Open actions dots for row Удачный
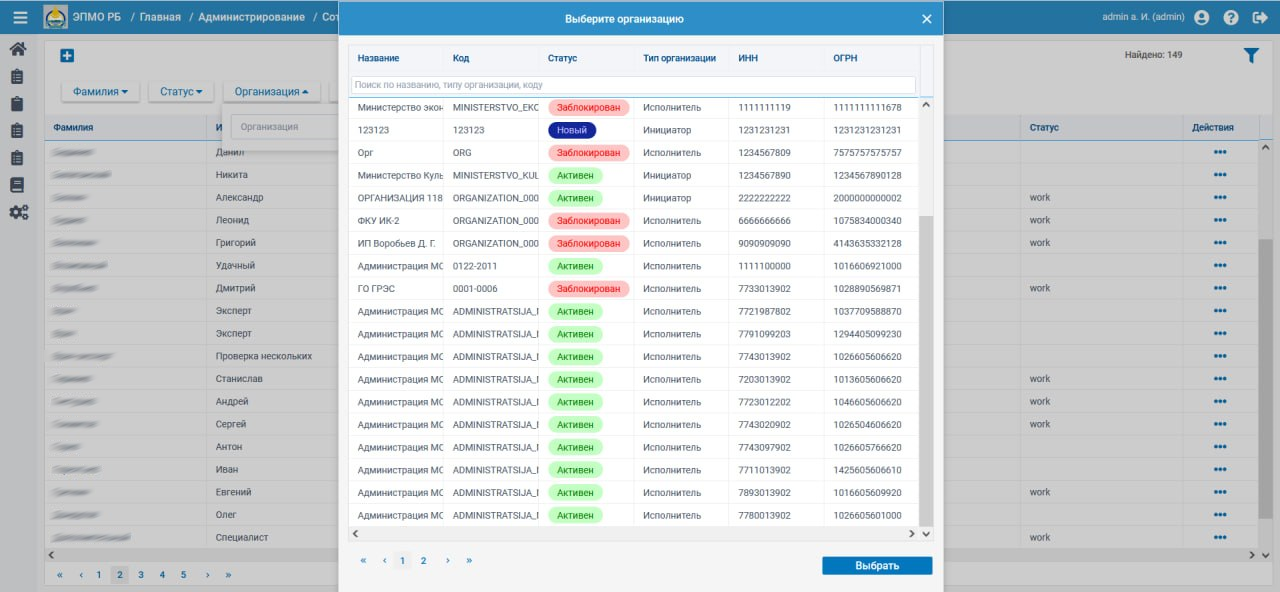The width and height of the screenshot is (1280, 592). pos(1220,266)
